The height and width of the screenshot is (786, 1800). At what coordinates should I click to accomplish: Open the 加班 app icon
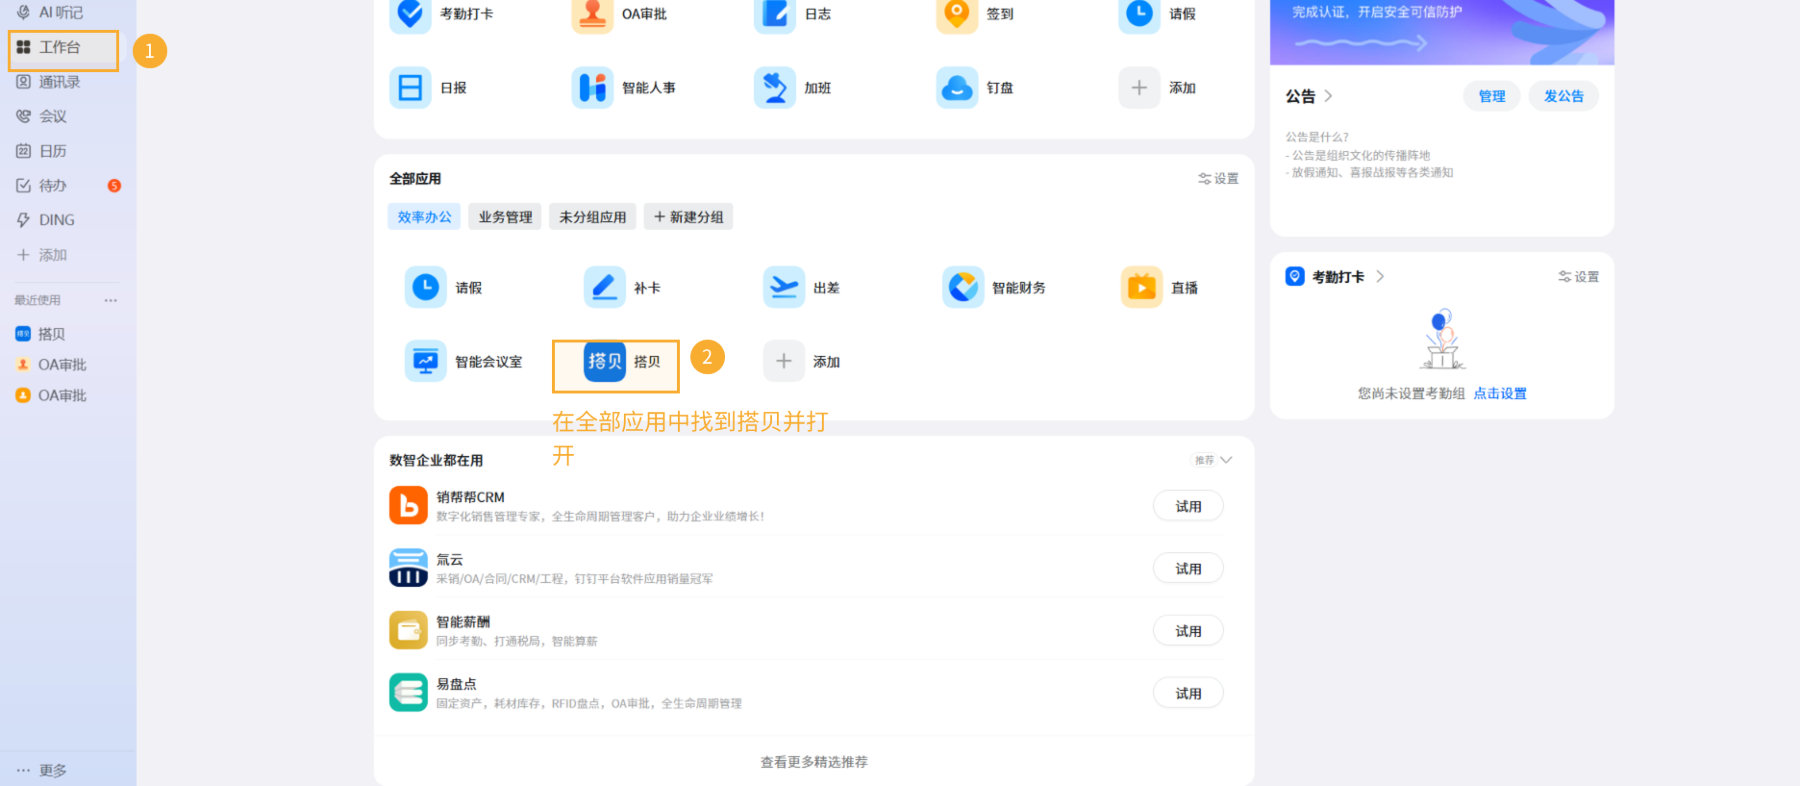[x=775, y=88]
